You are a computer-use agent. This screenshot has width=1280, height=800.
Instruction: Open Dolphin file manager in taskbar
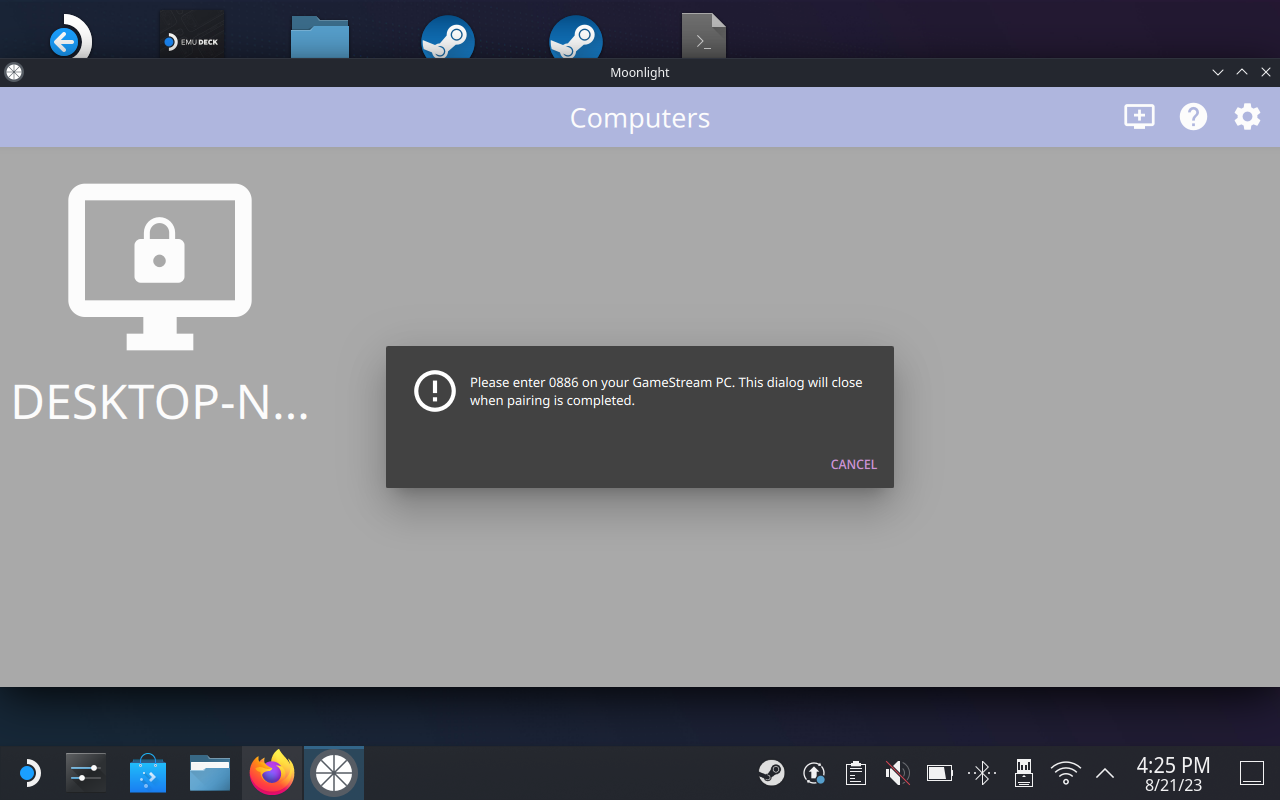[210, 773]
